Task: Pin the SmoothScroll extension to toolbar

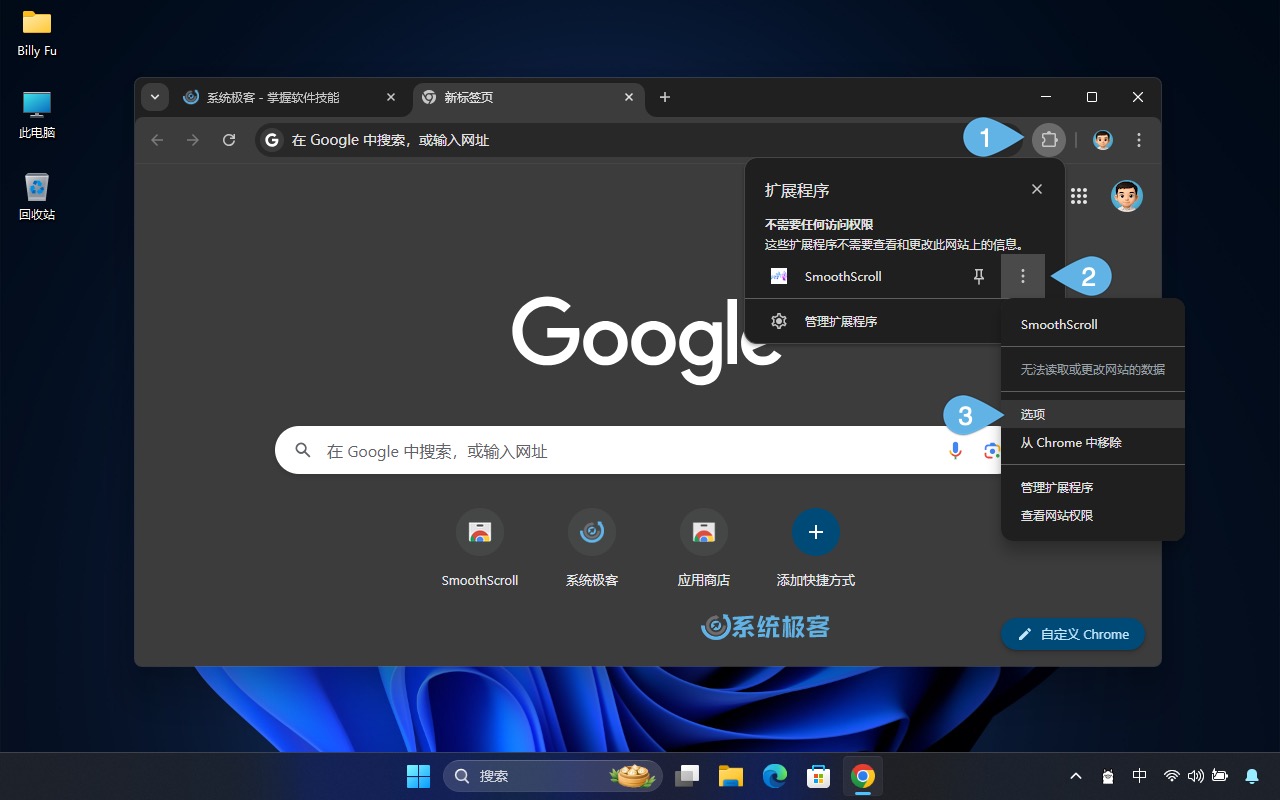Action: [979, 277]
